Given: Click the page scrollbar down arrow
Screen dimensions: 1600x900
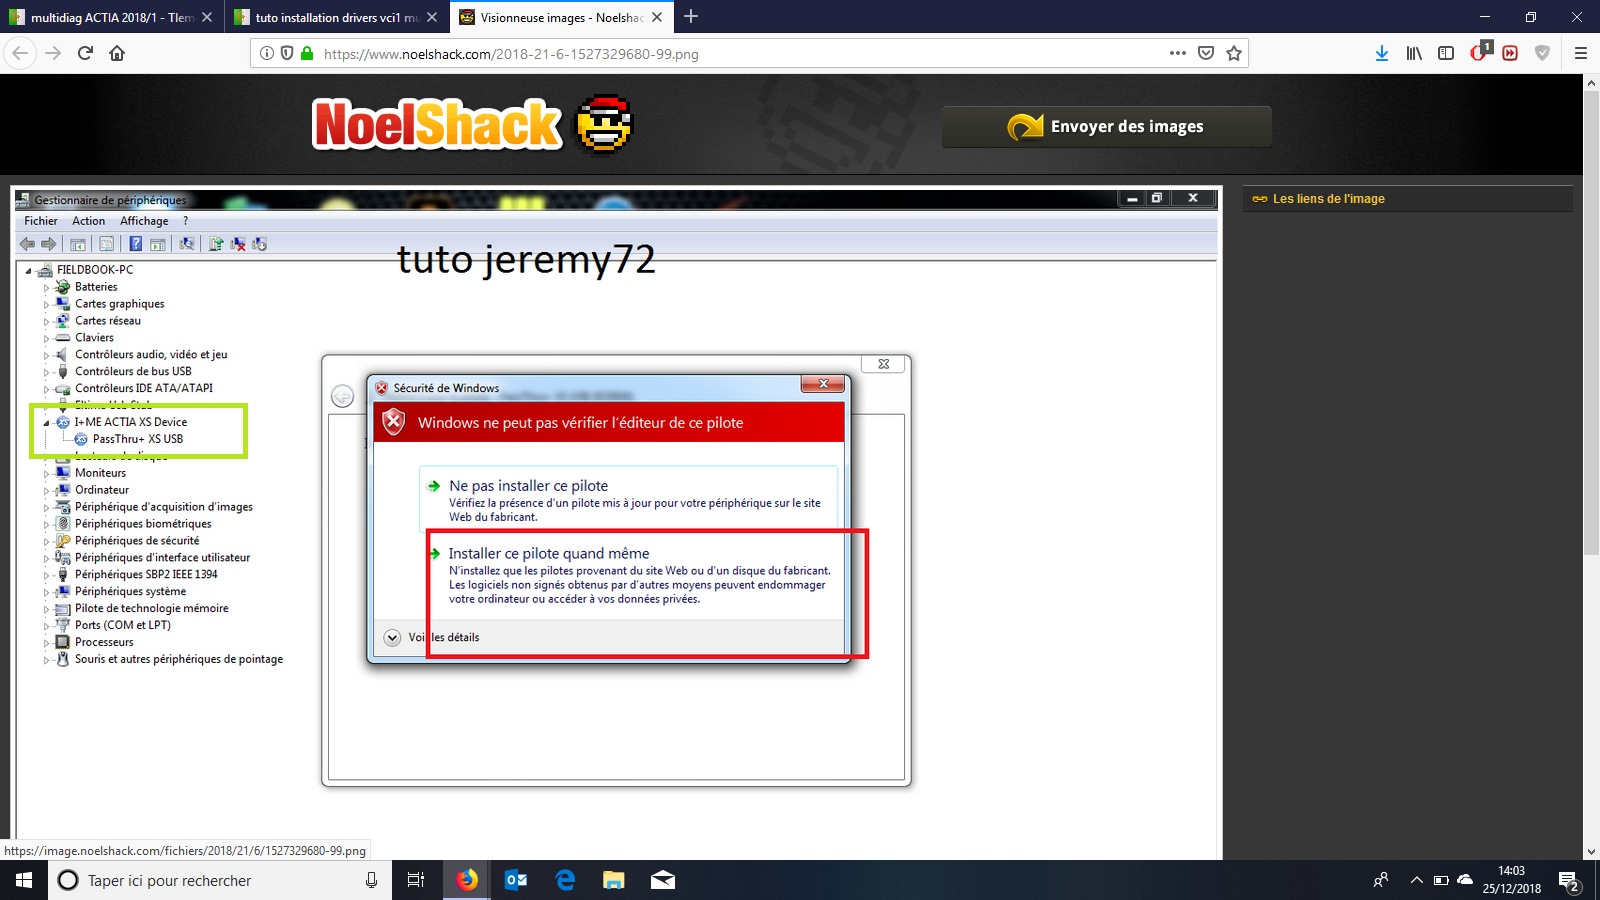Looking at the screenshot, I should (1591, 852).
